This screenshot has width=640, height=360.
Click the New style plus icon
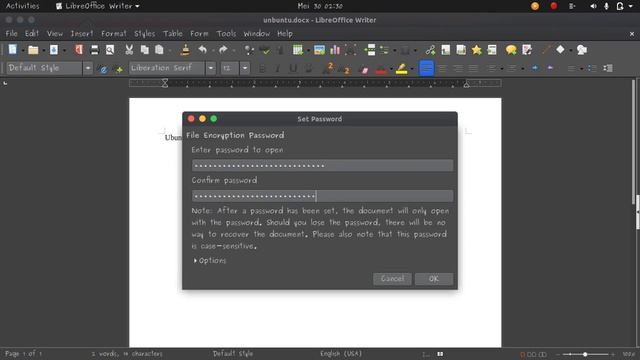click(119, 70)
